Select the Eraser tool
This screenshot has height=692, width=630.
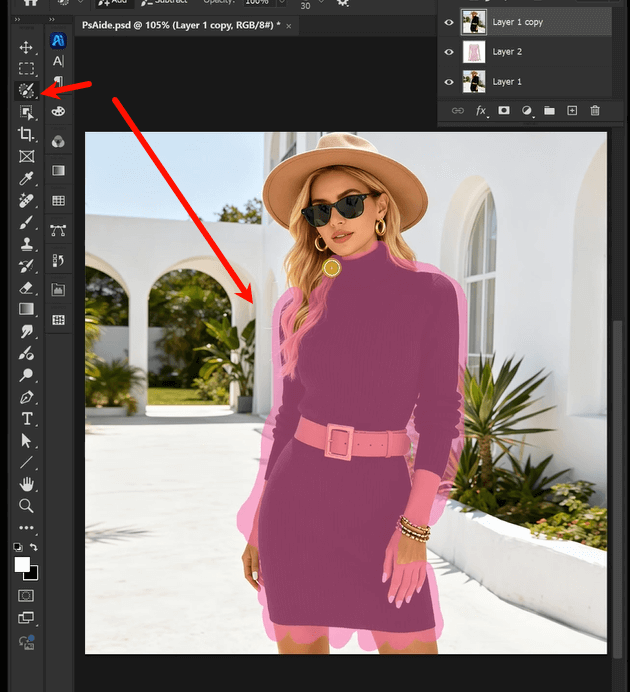coord(27,287)
